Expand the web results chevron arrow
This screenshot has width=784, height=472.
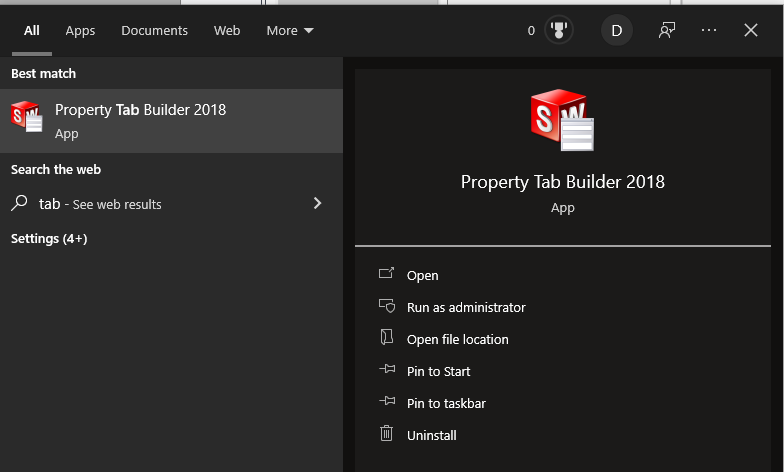pos(317,203)
